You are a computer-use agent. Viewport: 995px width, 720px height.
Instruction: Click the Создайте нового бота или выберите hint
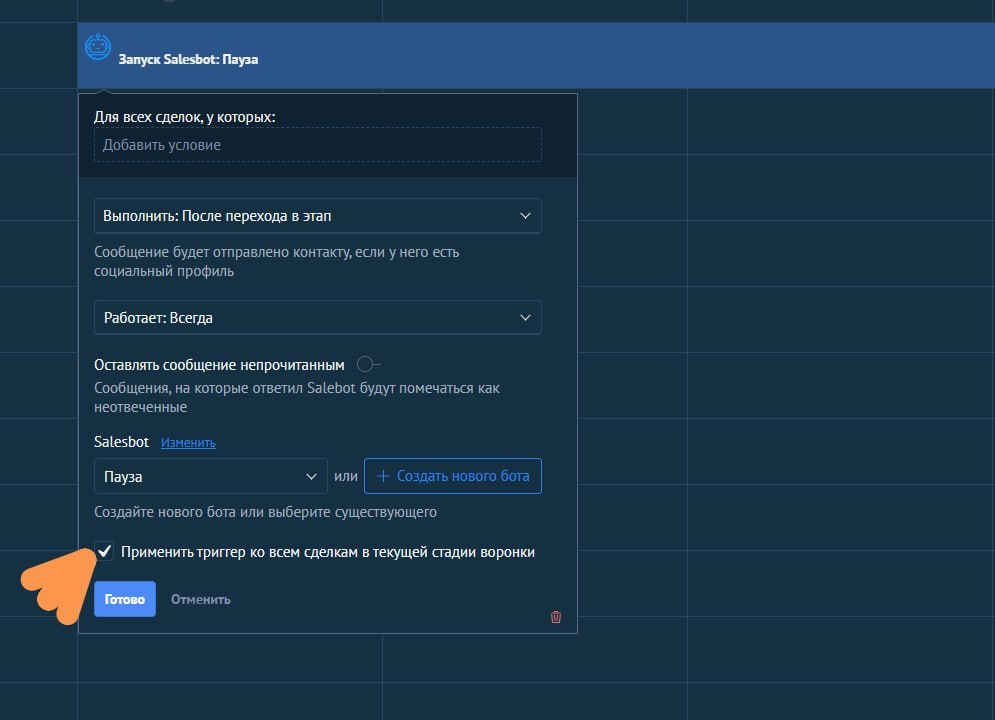tap(265, 512)
